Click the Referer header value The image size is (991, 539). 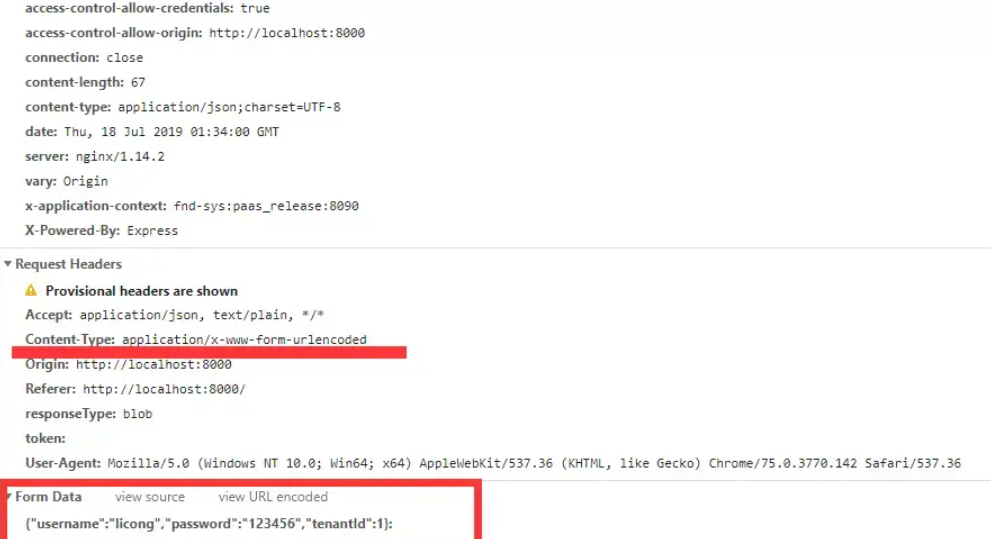click(164, 389)
